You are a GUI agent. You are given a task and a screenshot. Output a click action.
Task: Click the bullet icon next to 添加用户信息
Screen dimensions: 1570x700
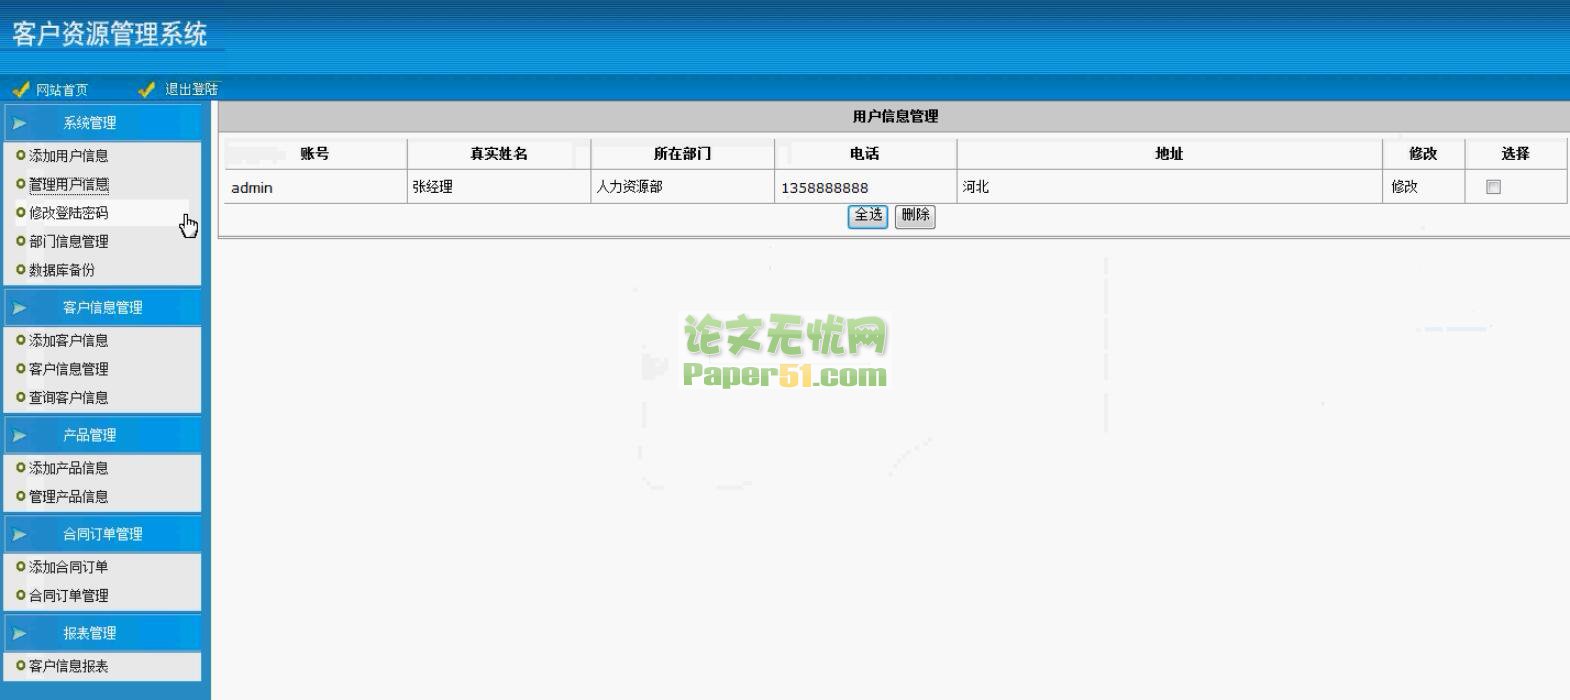[x=21, y=155]
